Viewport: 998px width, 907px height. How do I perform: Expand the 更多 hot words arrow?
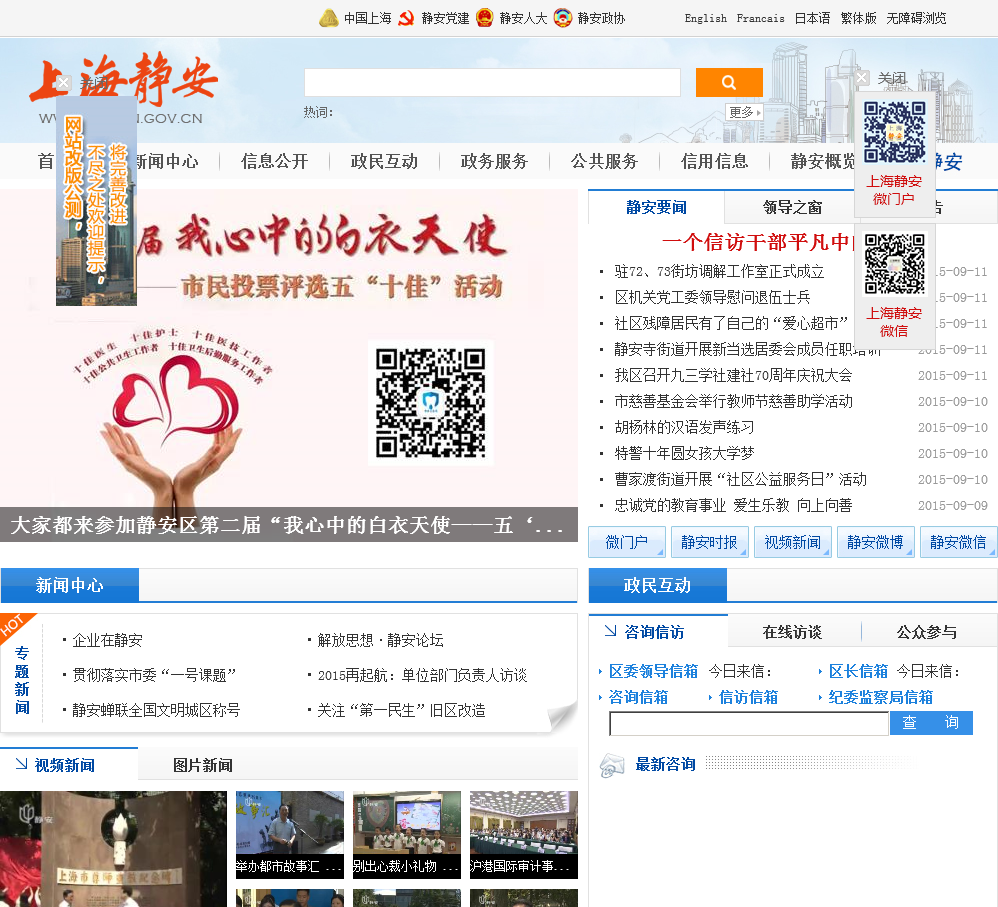coord(744,112)
